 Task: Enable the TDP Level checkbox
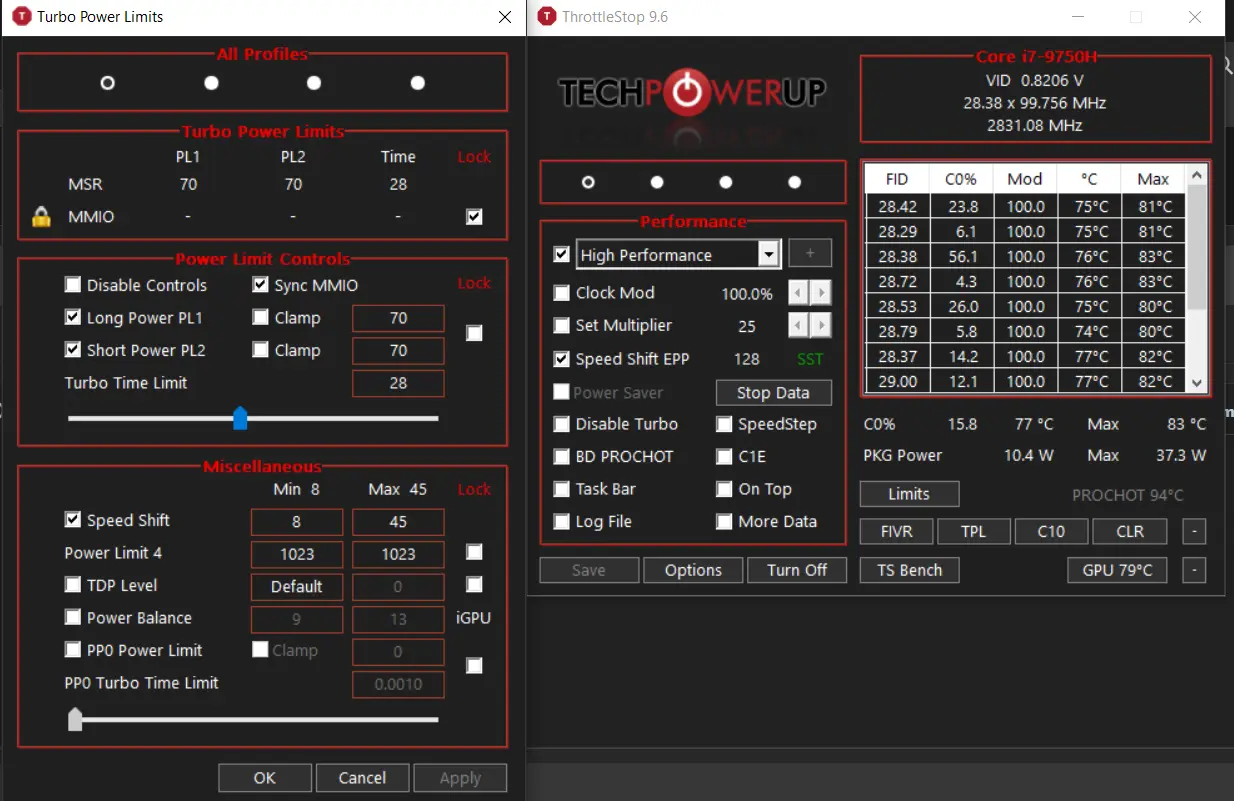73,585
